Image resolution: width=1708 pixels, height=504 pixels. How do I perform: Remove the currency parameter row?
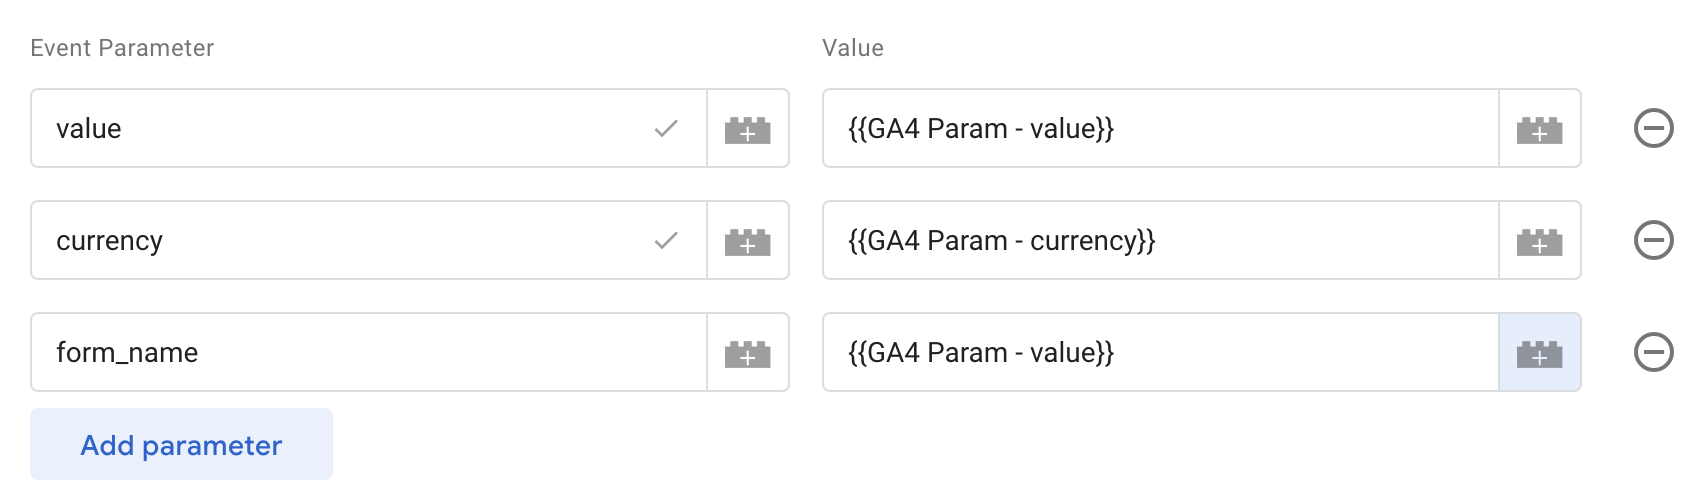[x=1653, y=240]
